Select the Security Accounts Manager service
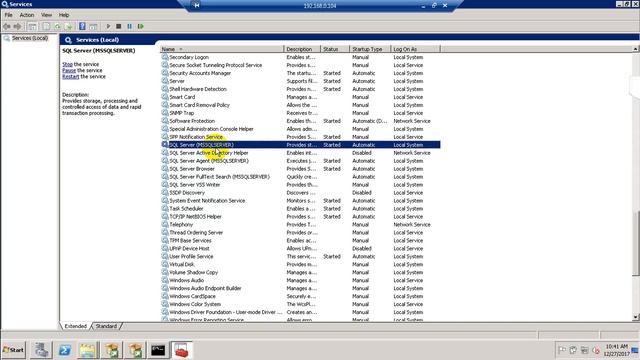This screenshot has height=360, width=640. click(x=200, y=73)
